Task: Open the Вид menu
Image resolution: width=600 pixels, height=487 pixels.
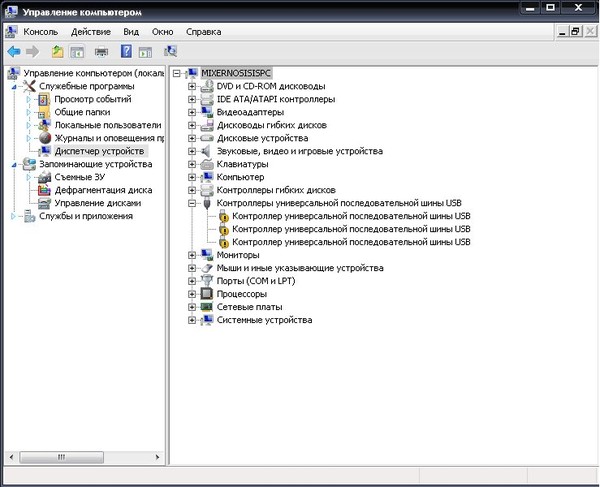Action: [131, 32]
